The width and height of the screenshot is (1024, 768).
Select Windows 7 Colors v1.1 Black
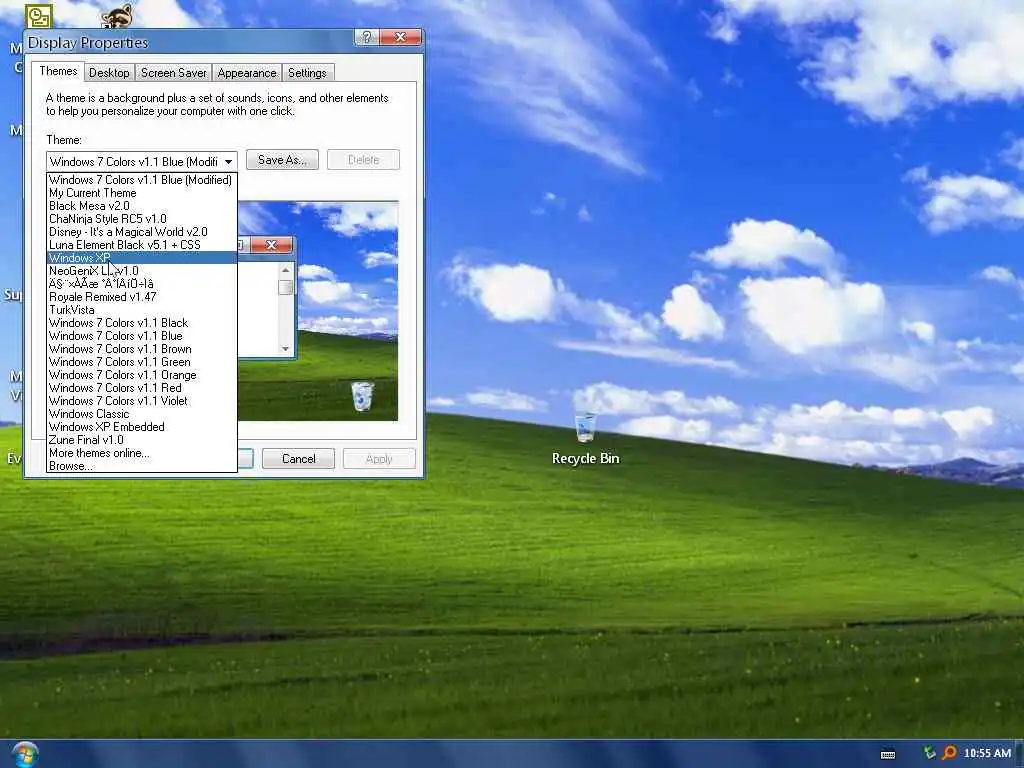pos(142,323)
